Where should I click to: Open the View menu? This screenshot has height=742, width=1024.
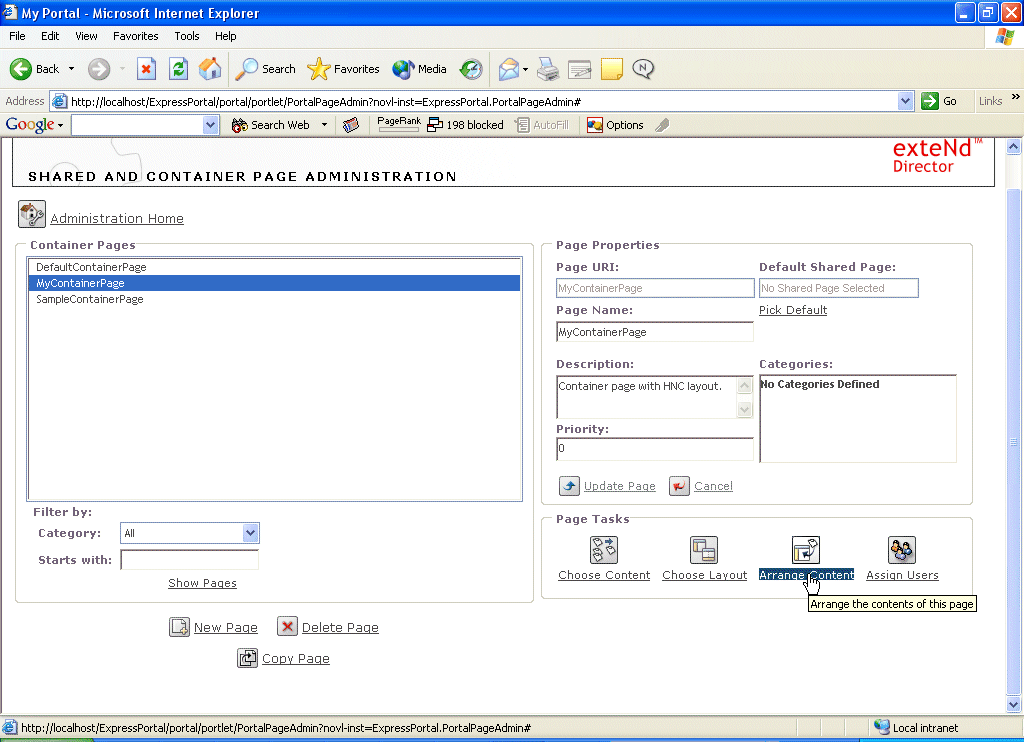click(x=86, y=36)
